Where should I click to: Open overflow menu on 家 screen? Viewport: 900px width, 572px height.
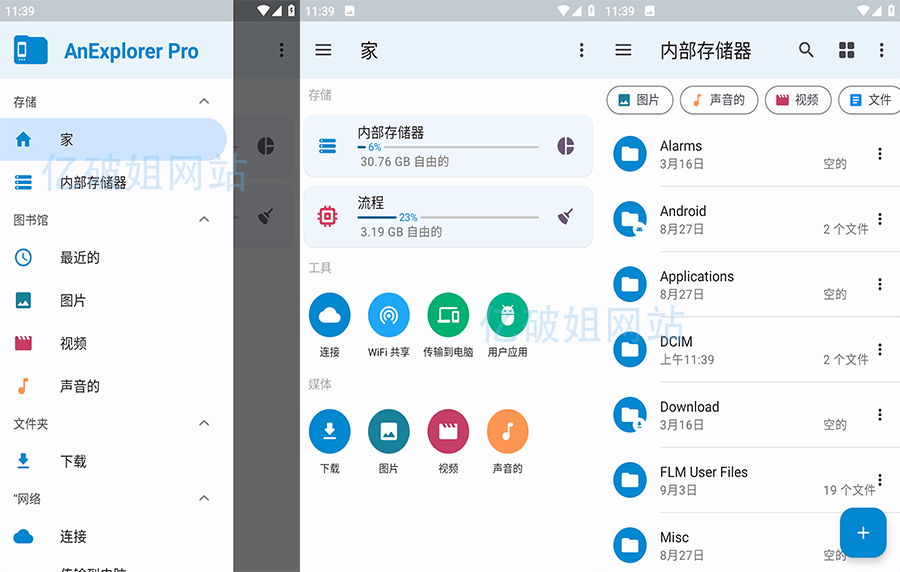click(581, 50)
